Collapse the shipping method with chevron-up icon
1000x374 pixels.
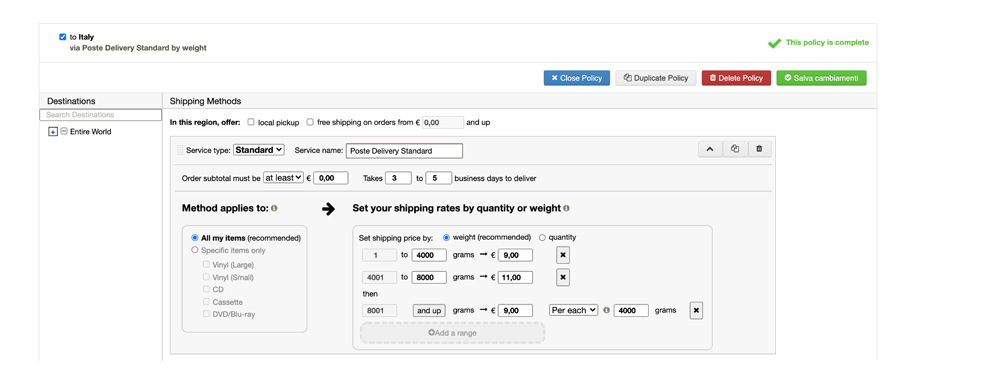[x=710, y=149]
